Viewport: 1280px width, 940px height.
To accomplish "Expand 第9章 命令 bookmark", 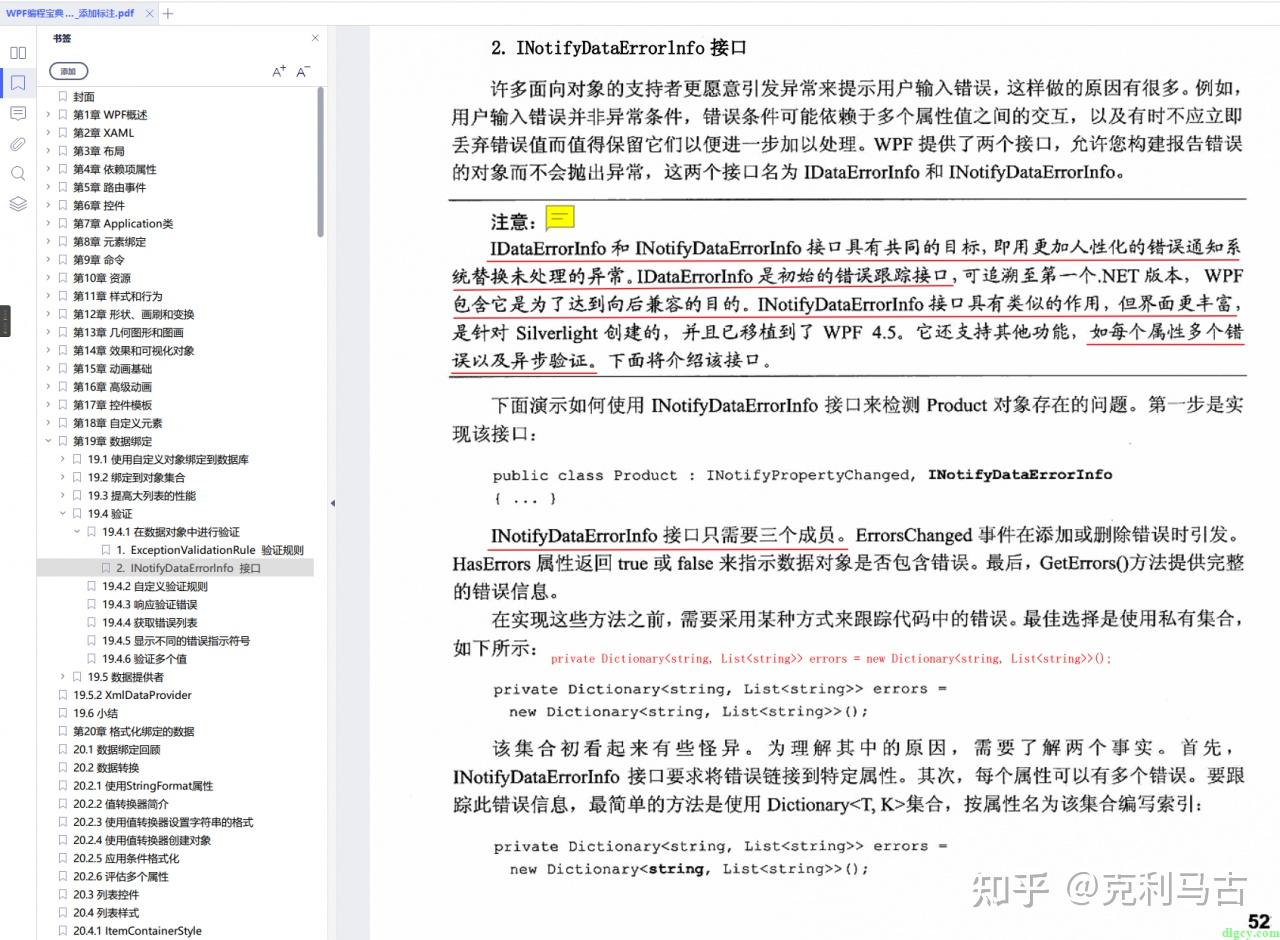I will click(48, 260).
